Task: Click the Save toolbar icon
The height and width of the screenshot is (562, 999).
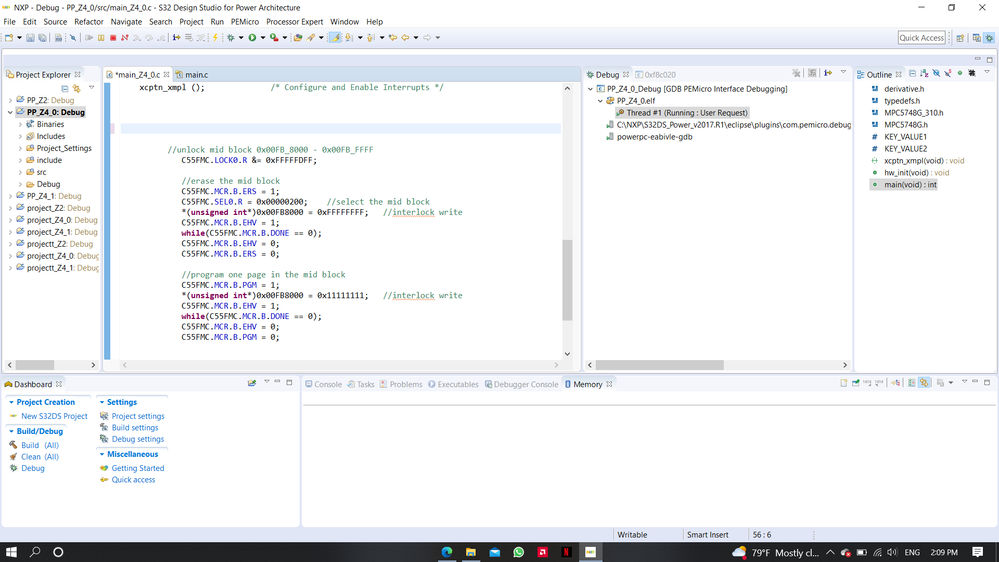Action: (x=31, y=38)
